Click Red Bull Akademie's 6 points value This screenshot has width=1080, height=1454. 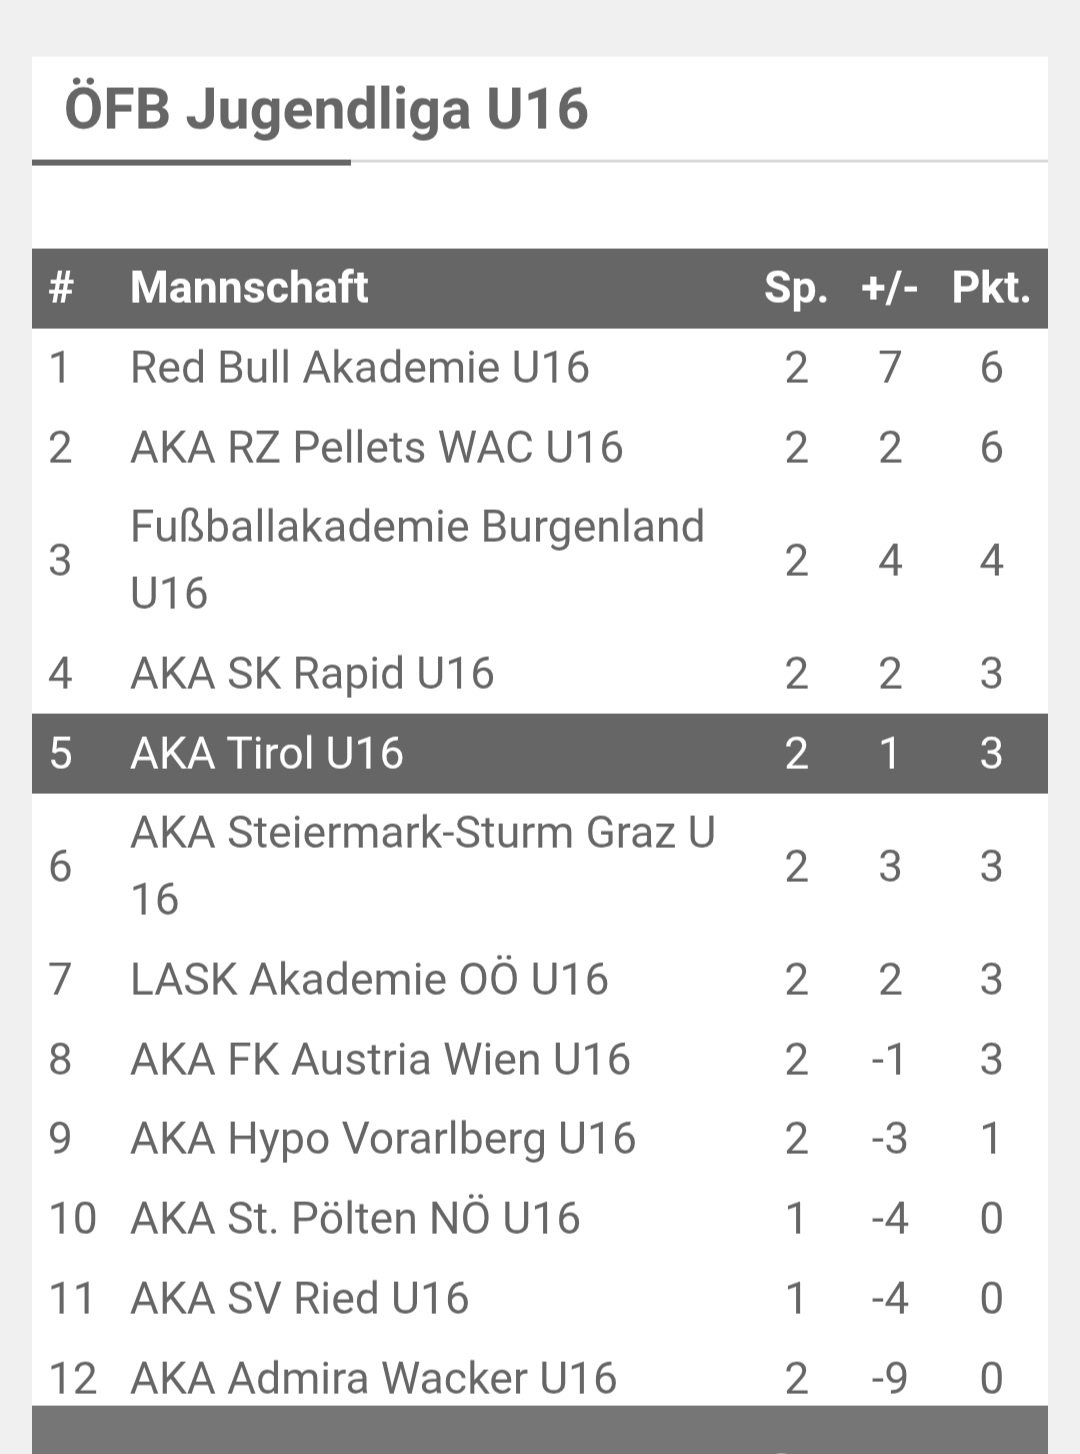click(991, 368)
